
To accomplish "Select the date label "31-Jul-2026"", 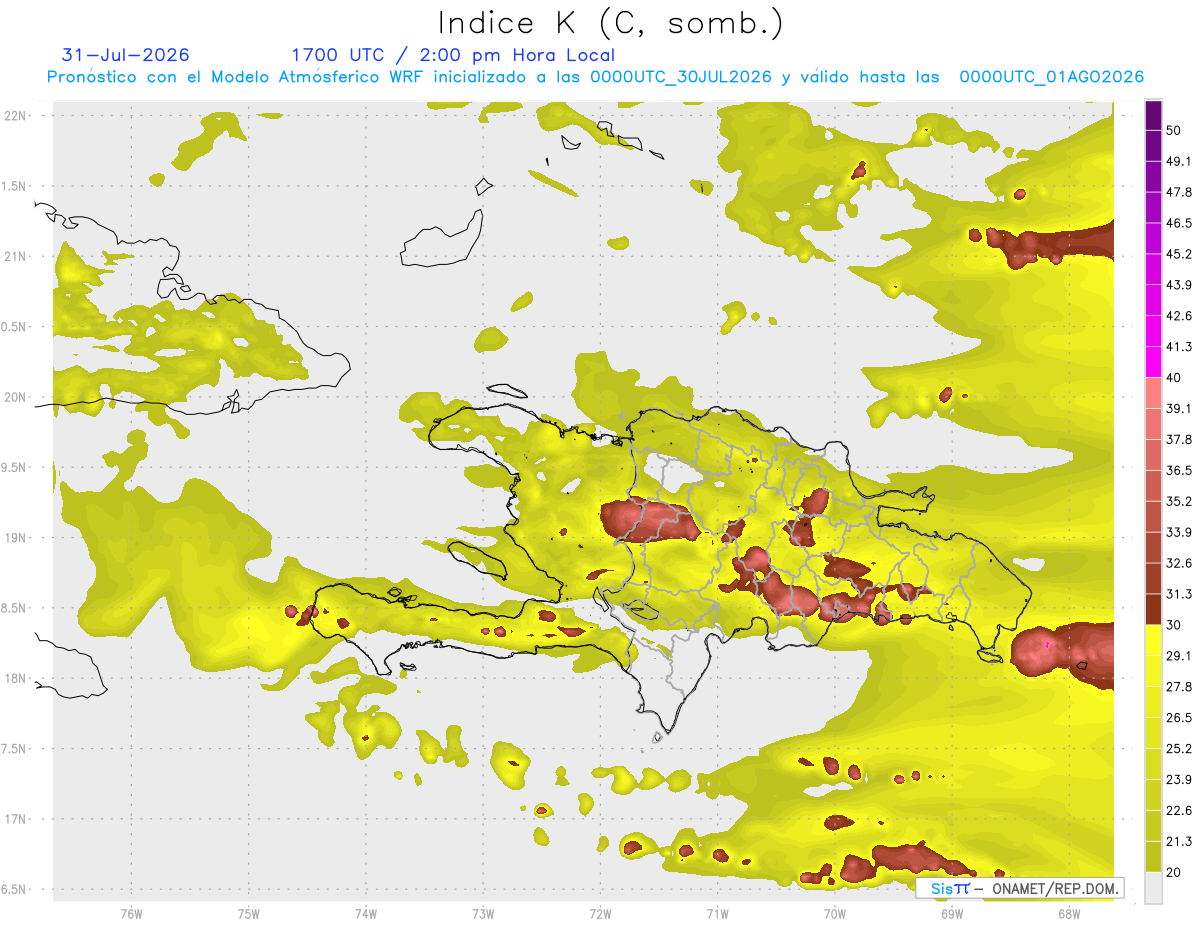I will pos(126,55).
